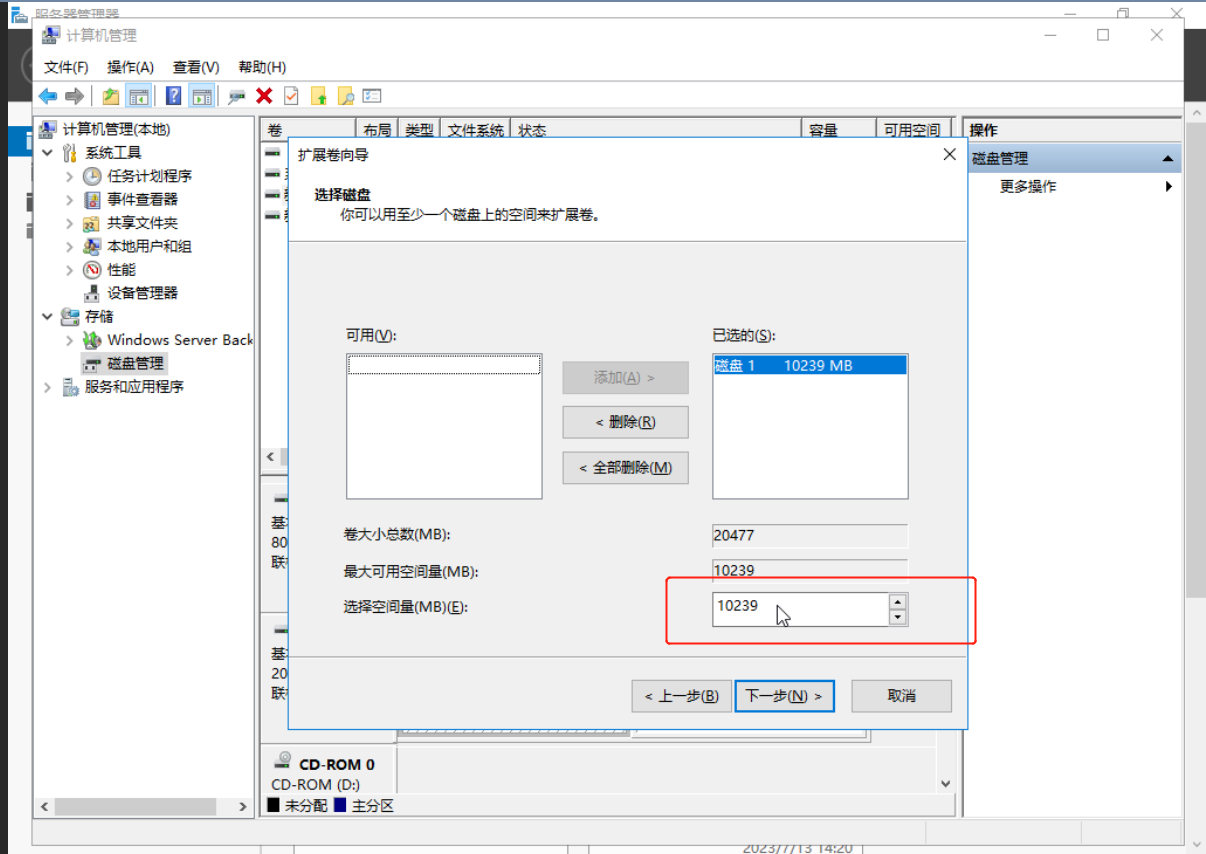Image resolution: width=1206 pixels, height=854 pixels.
Task: Expand the 共享文件夹 node
Action: tap(69, 222)
